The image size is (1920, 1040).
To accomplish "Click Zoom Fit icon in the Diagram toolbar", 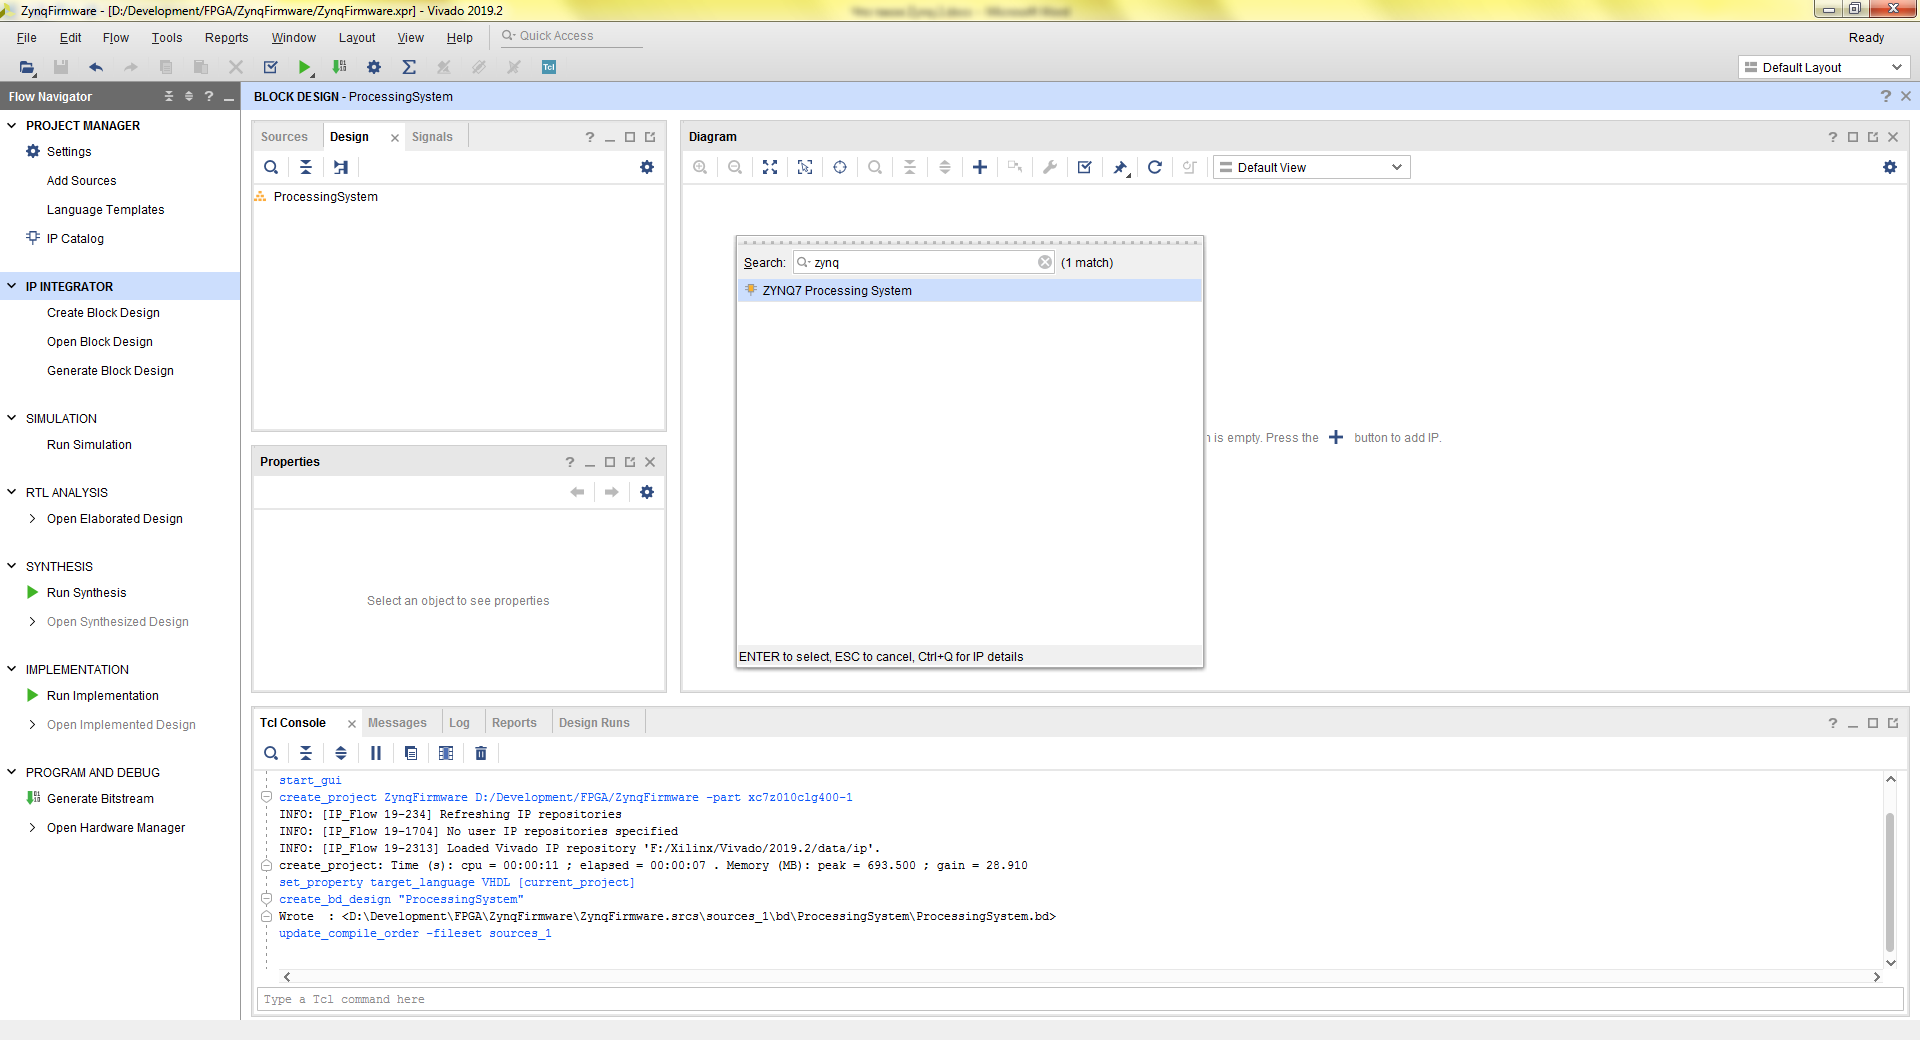I will [770, 167].
